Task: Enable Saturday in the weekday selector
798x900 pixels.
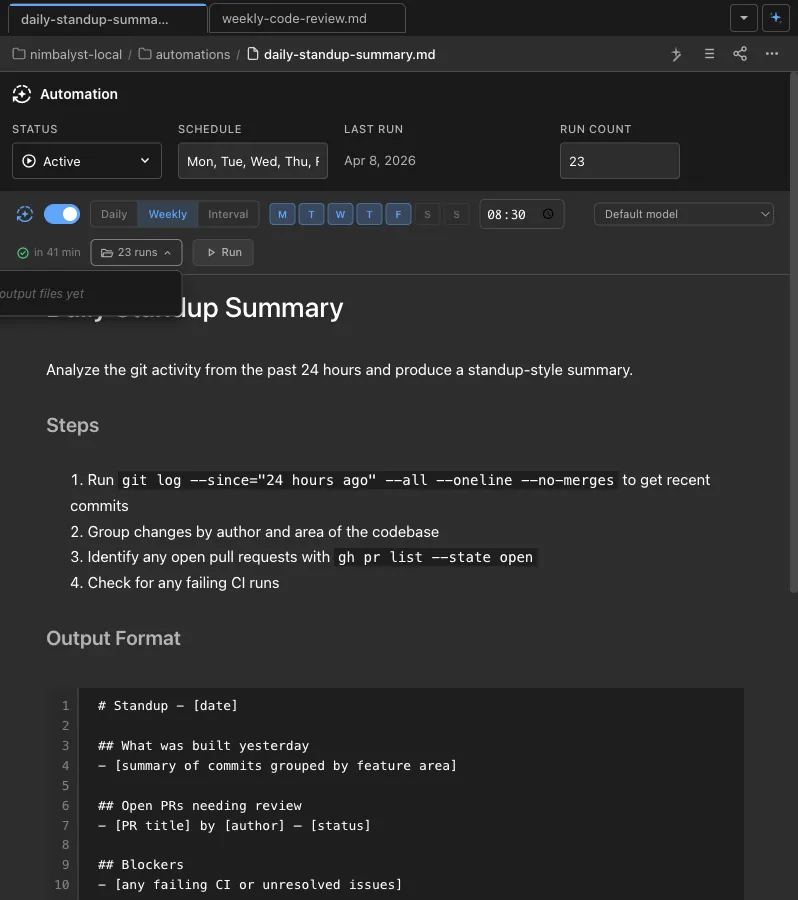Action: [x=429, y=214]
